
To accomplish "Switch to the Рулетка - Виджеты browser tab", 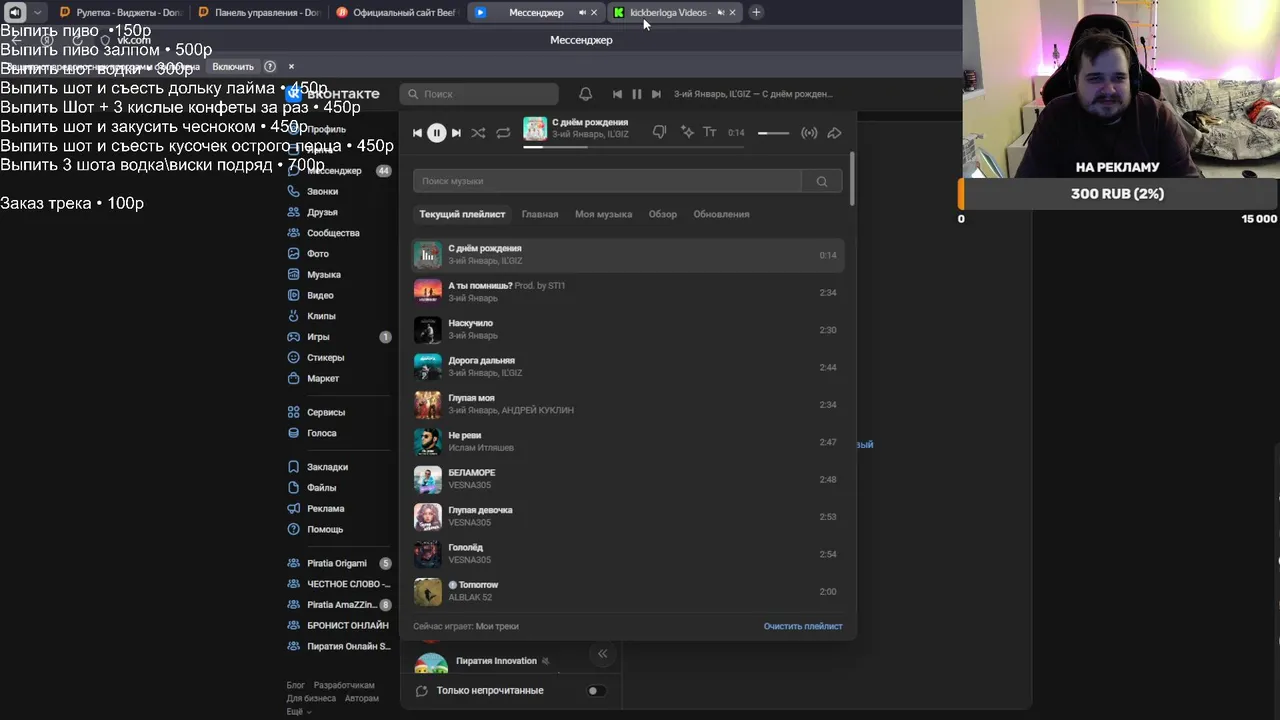I will [x=121, y=12].
